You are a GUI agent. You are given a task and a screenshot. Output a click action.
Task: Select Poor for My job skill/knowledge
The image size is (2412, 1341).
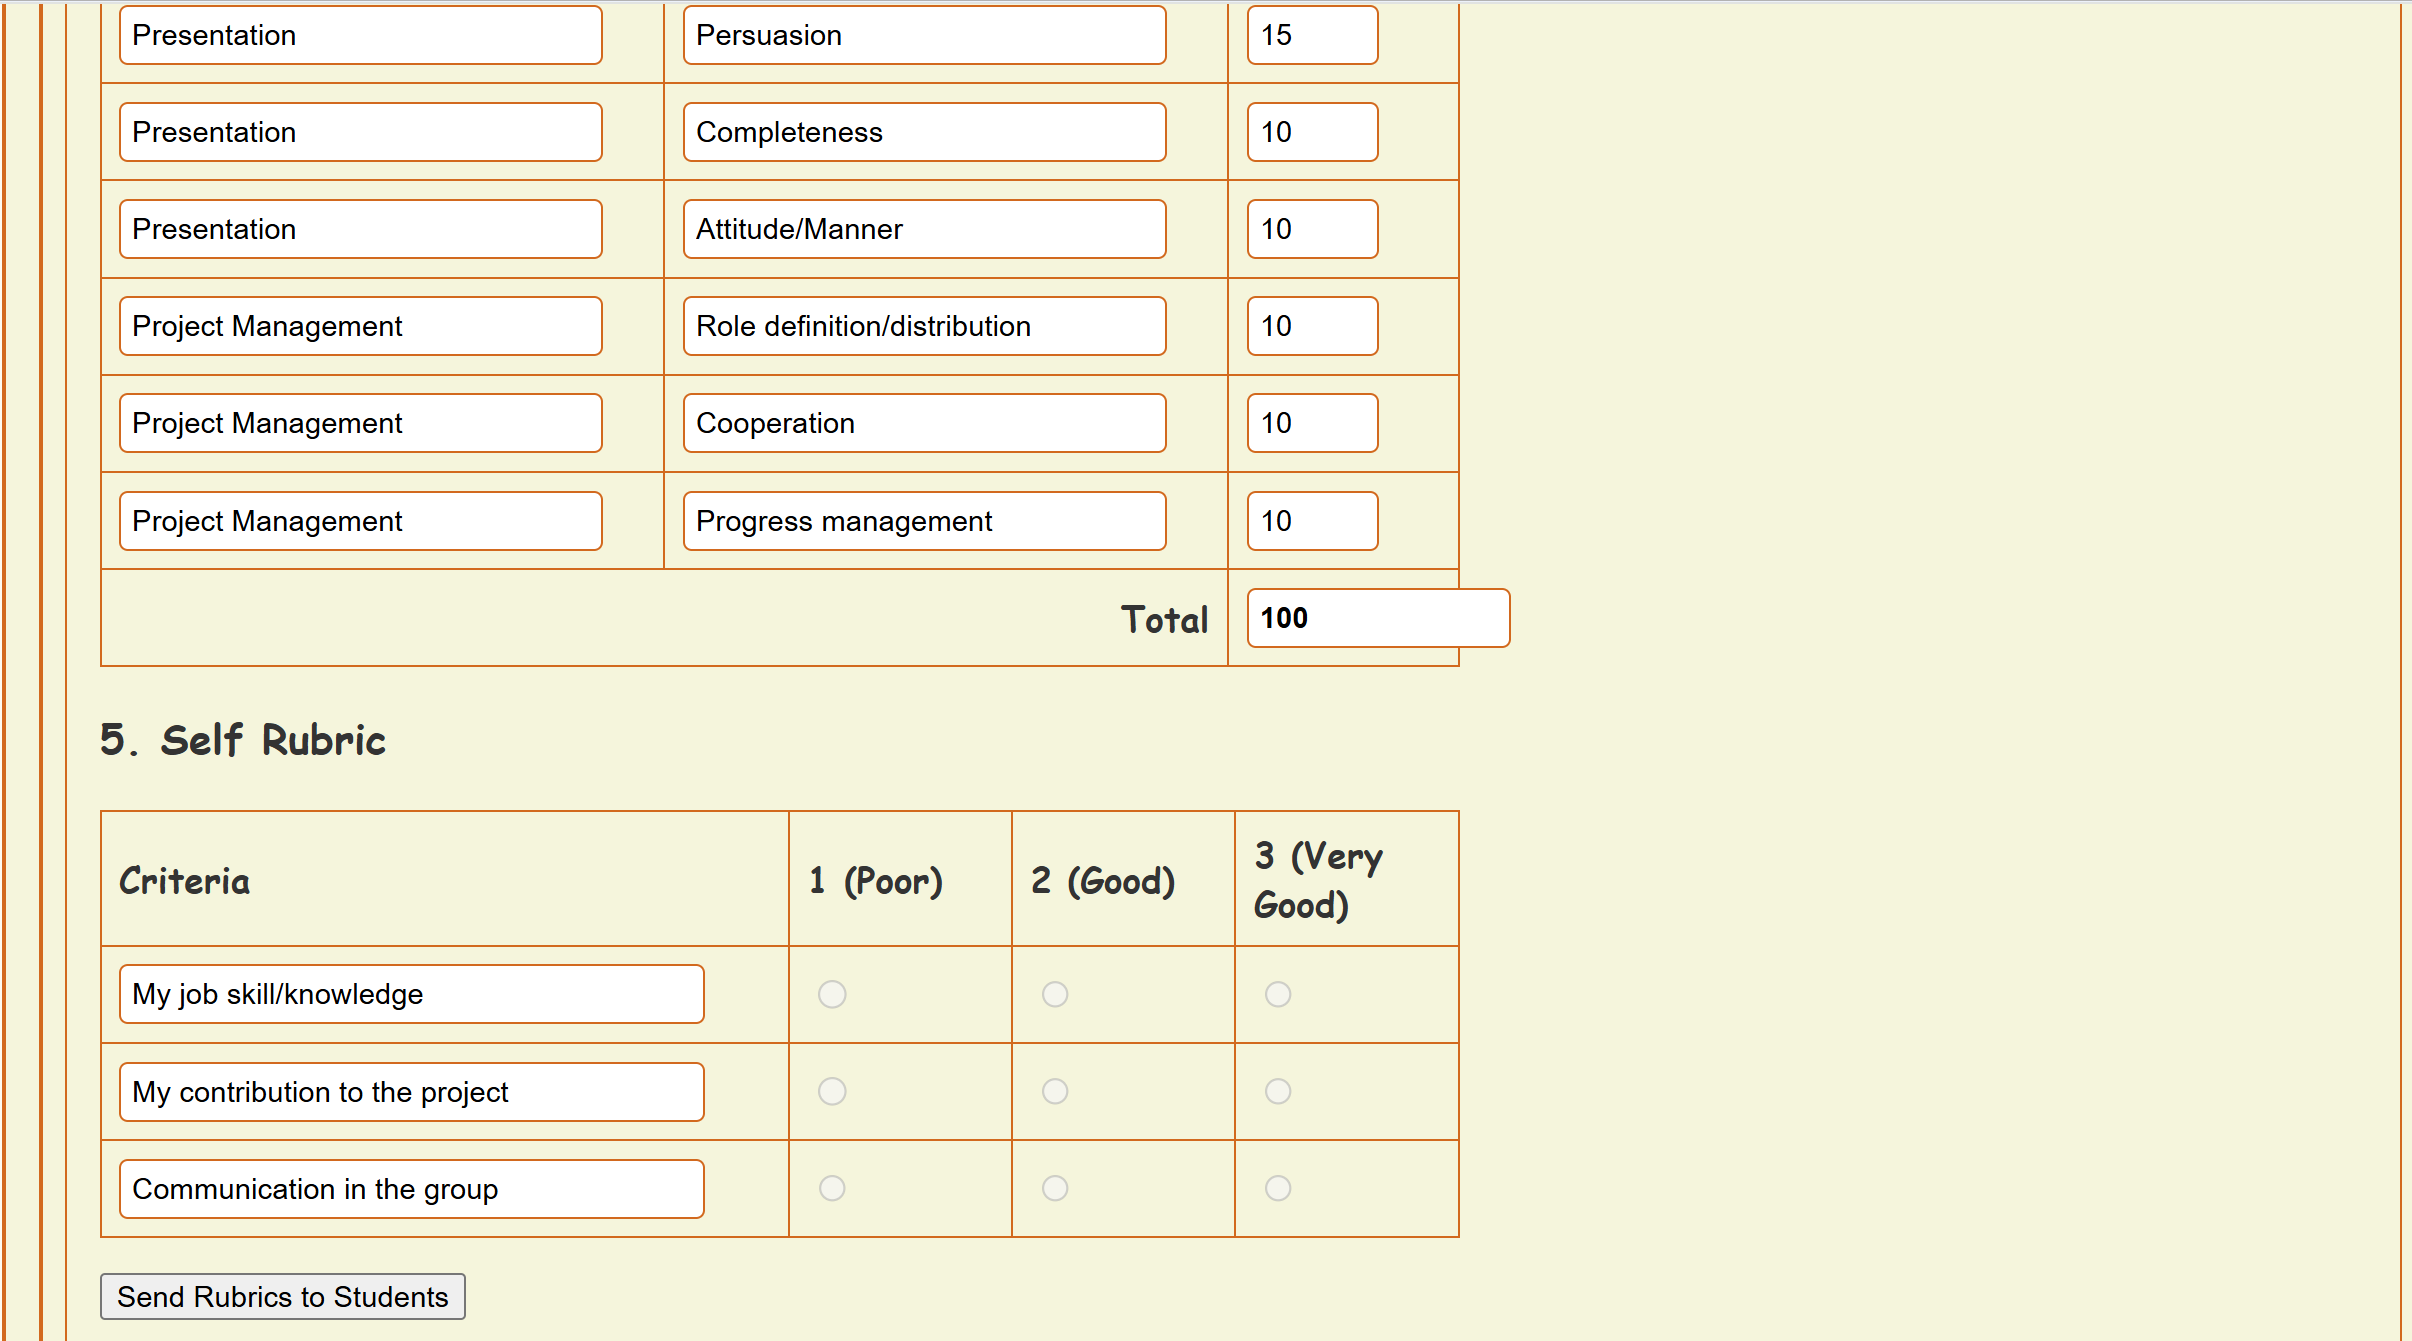(832, 994)
